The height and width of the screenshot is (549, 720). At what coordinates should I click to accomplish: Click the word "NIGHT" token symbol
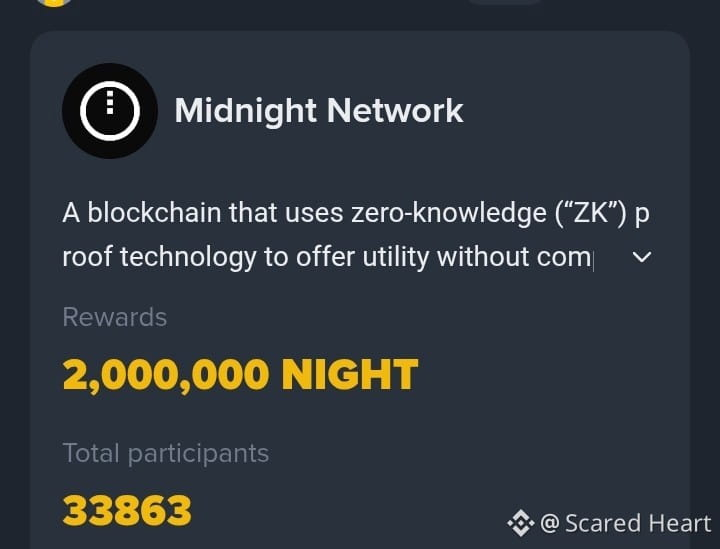[x=350, y=375]
